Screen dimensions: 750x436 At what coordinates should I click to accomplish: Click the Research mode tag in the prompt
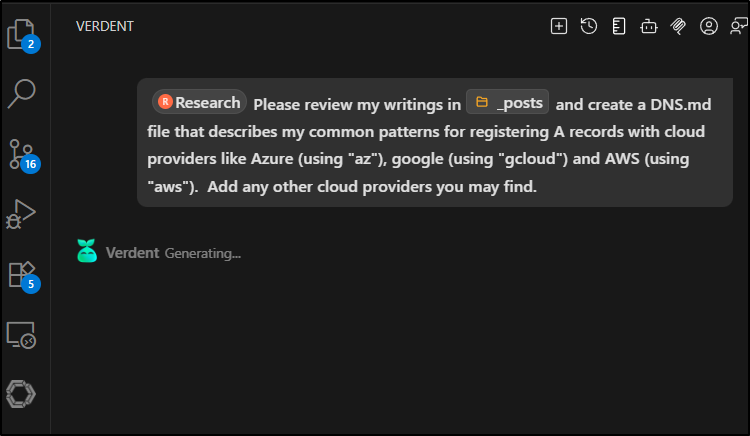199,102
